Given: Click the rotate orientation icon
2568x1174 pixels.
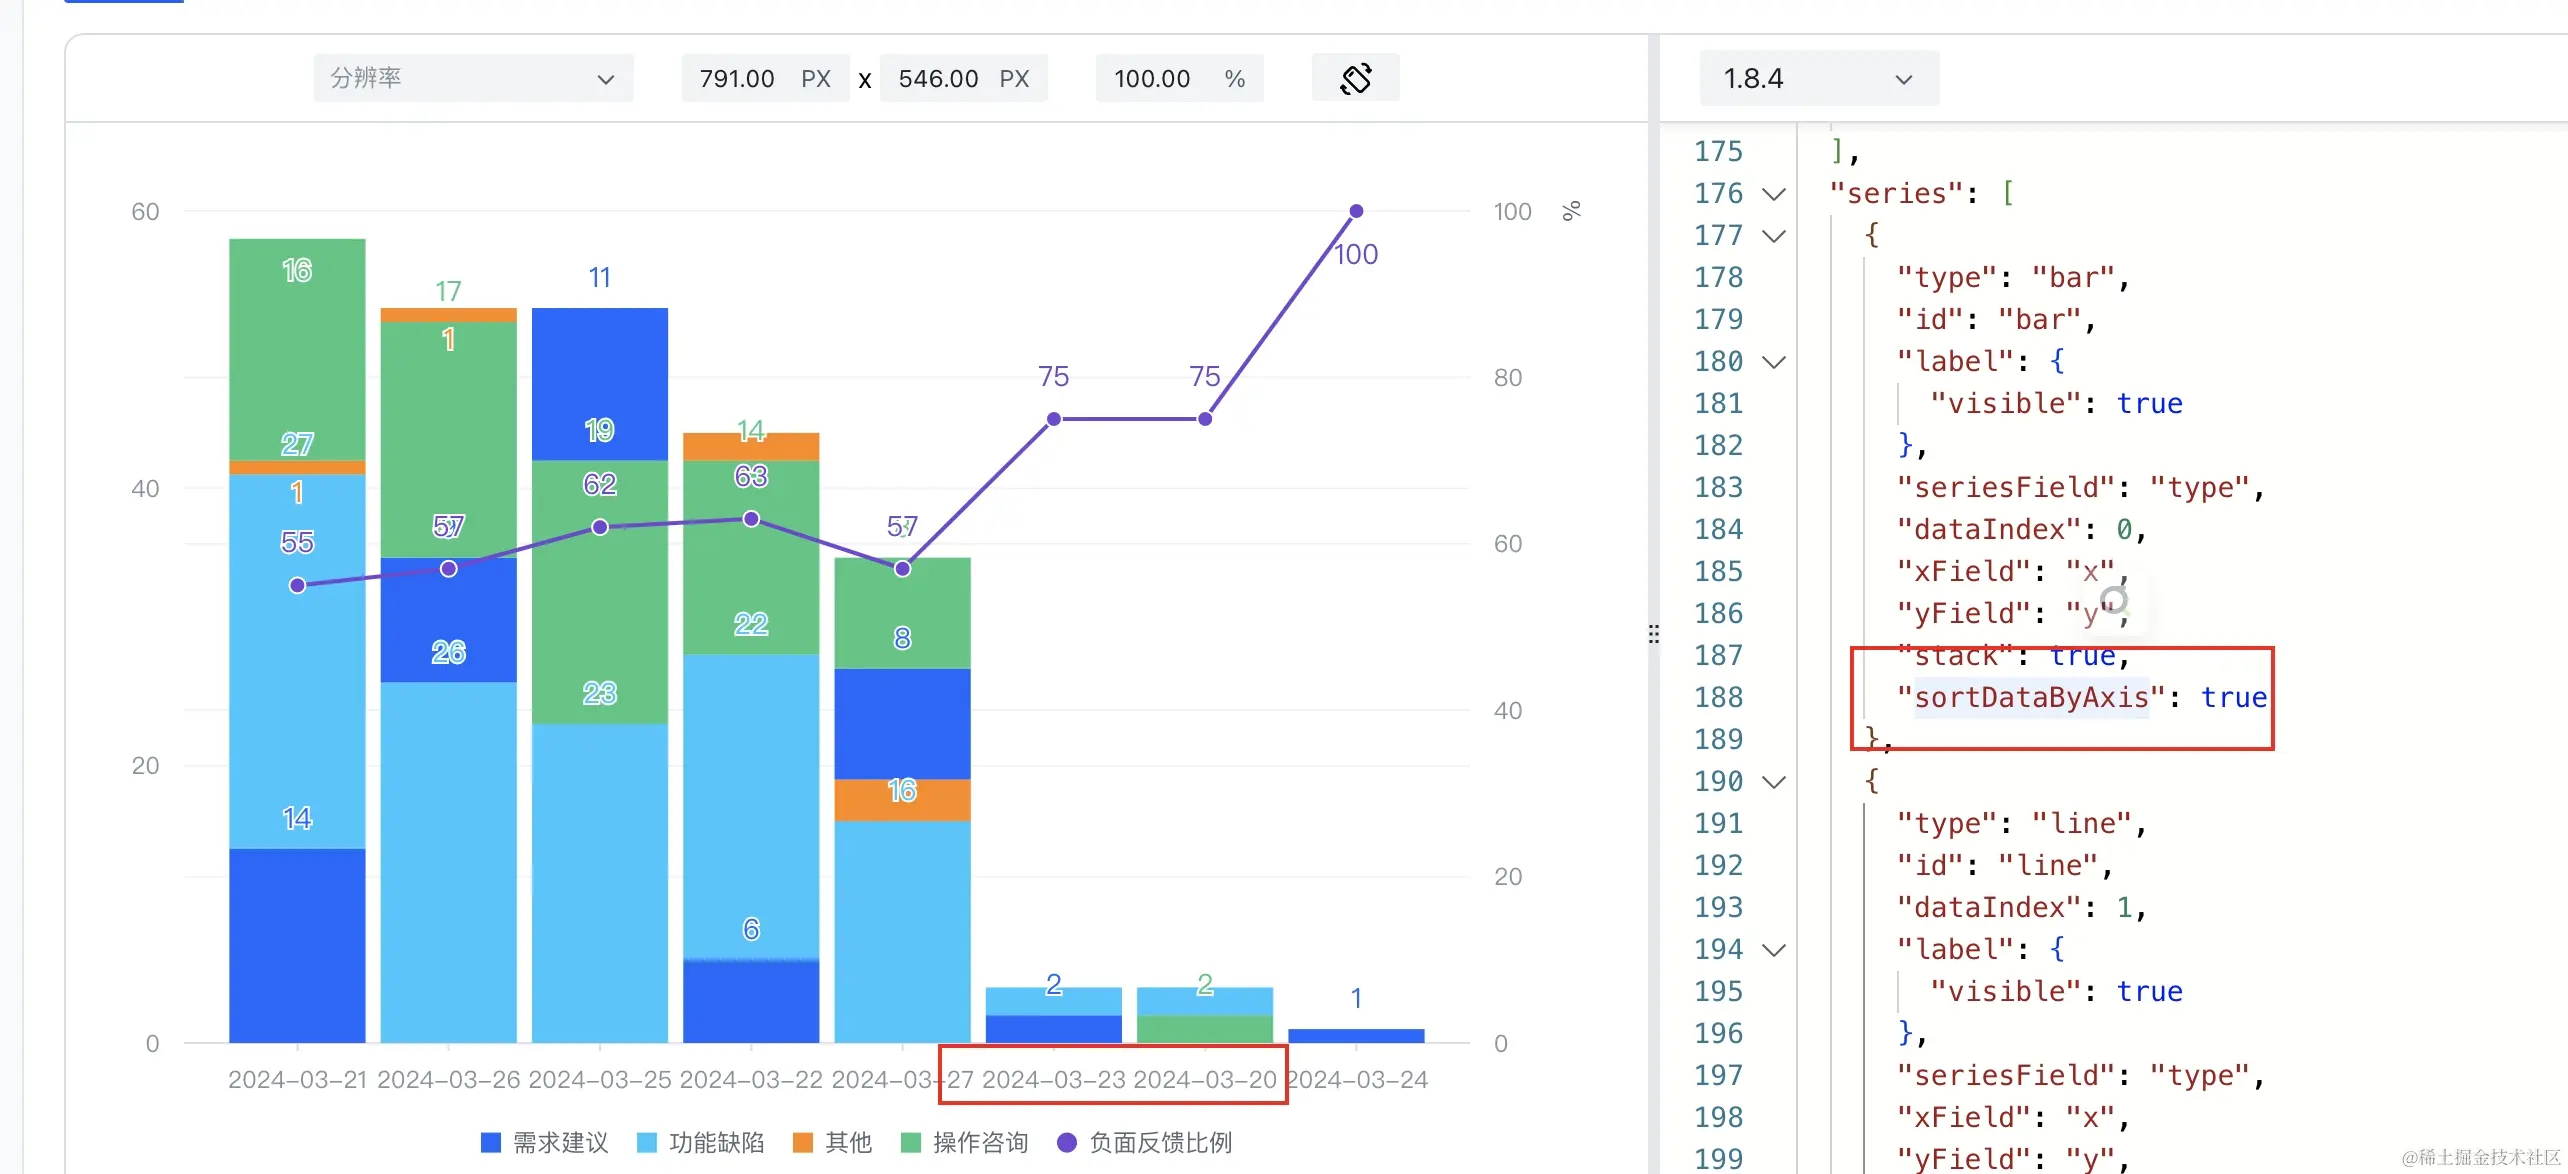Looking at the screenshot, I should tap(1355, 78).
